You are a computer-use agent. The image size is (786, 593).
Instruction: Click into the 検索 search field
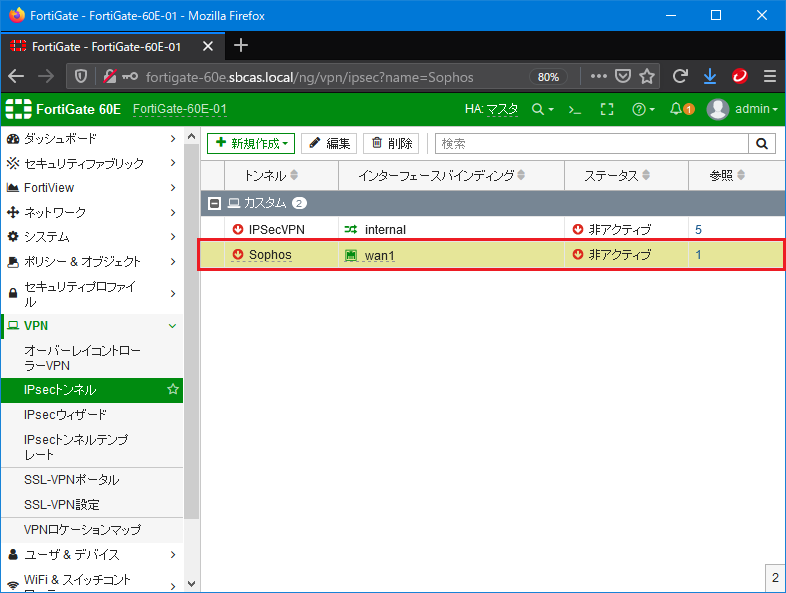[592, 144]
